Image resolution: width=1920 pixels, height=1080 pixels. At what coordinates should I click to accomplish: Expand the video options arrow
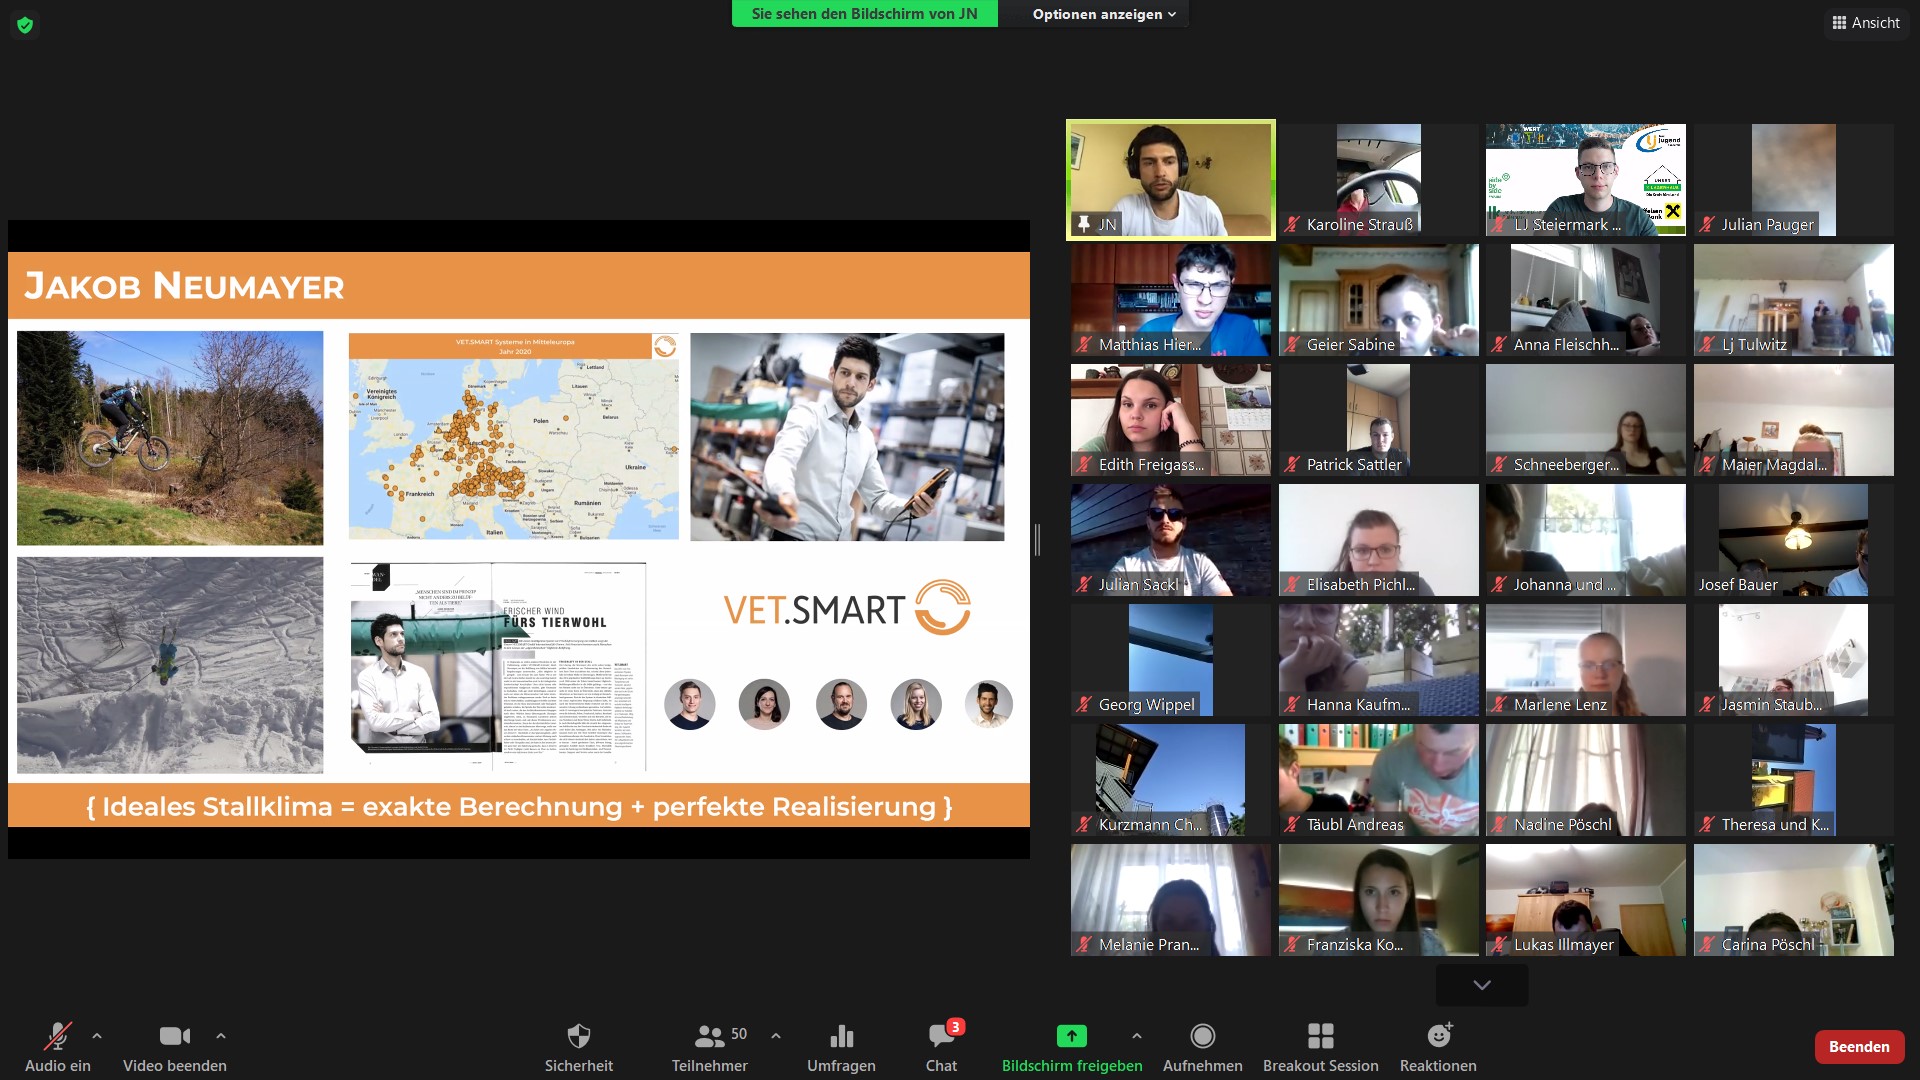pos(221,1036)
